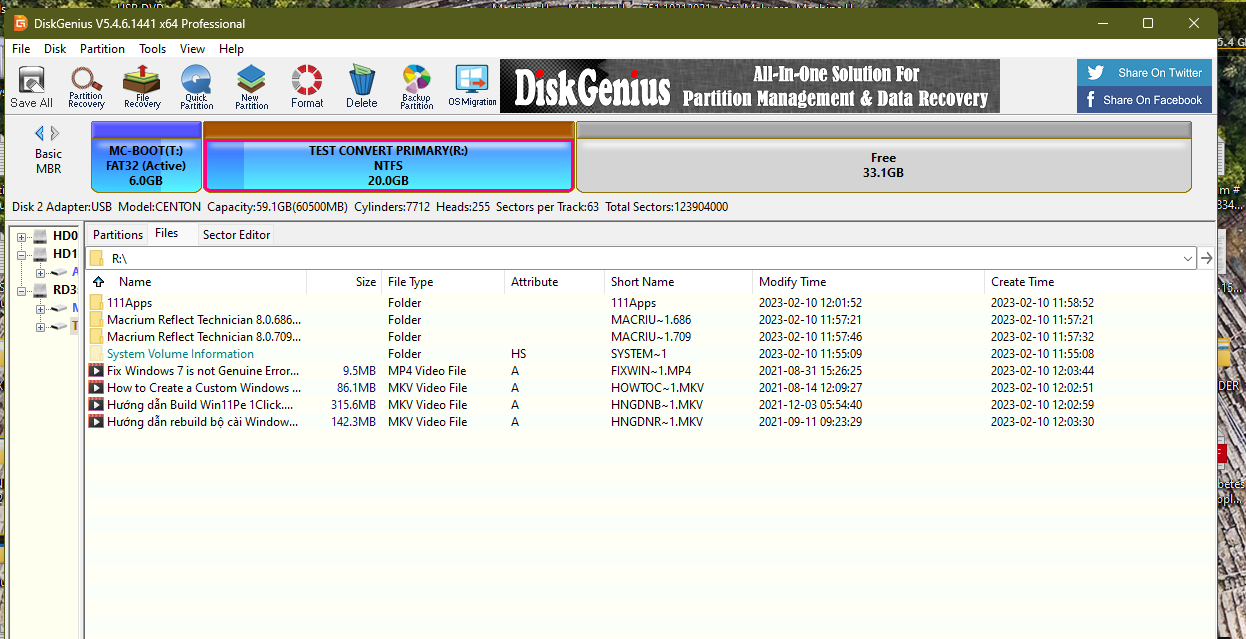Click the up-folder arrow beside Name

pyautogui.click(x=98, y=282)
